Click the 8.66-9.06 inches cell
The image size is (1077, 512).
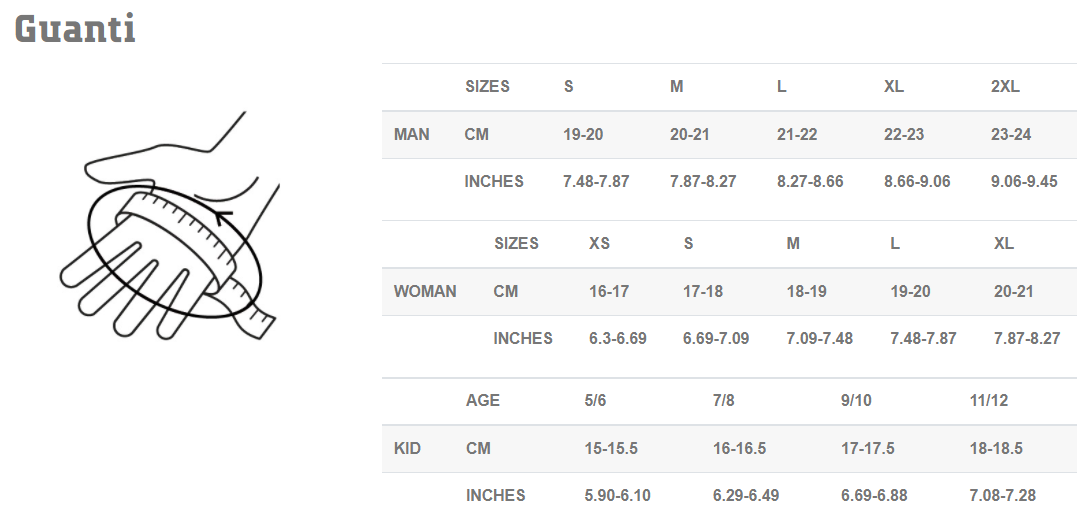917,181
